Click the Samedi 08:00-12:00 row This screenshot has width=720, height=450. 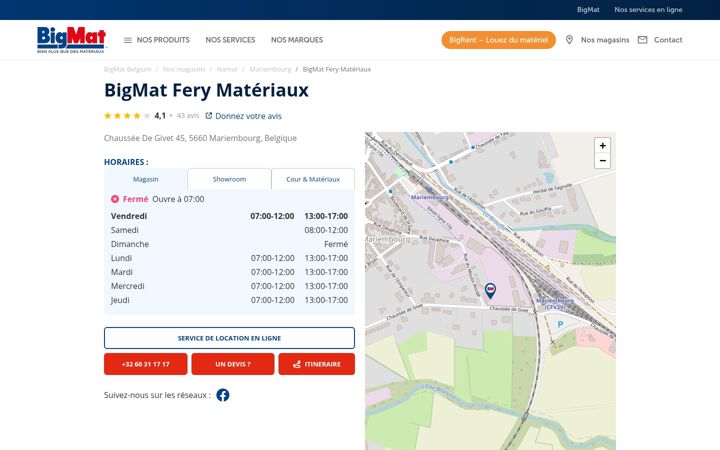(229, 230)
